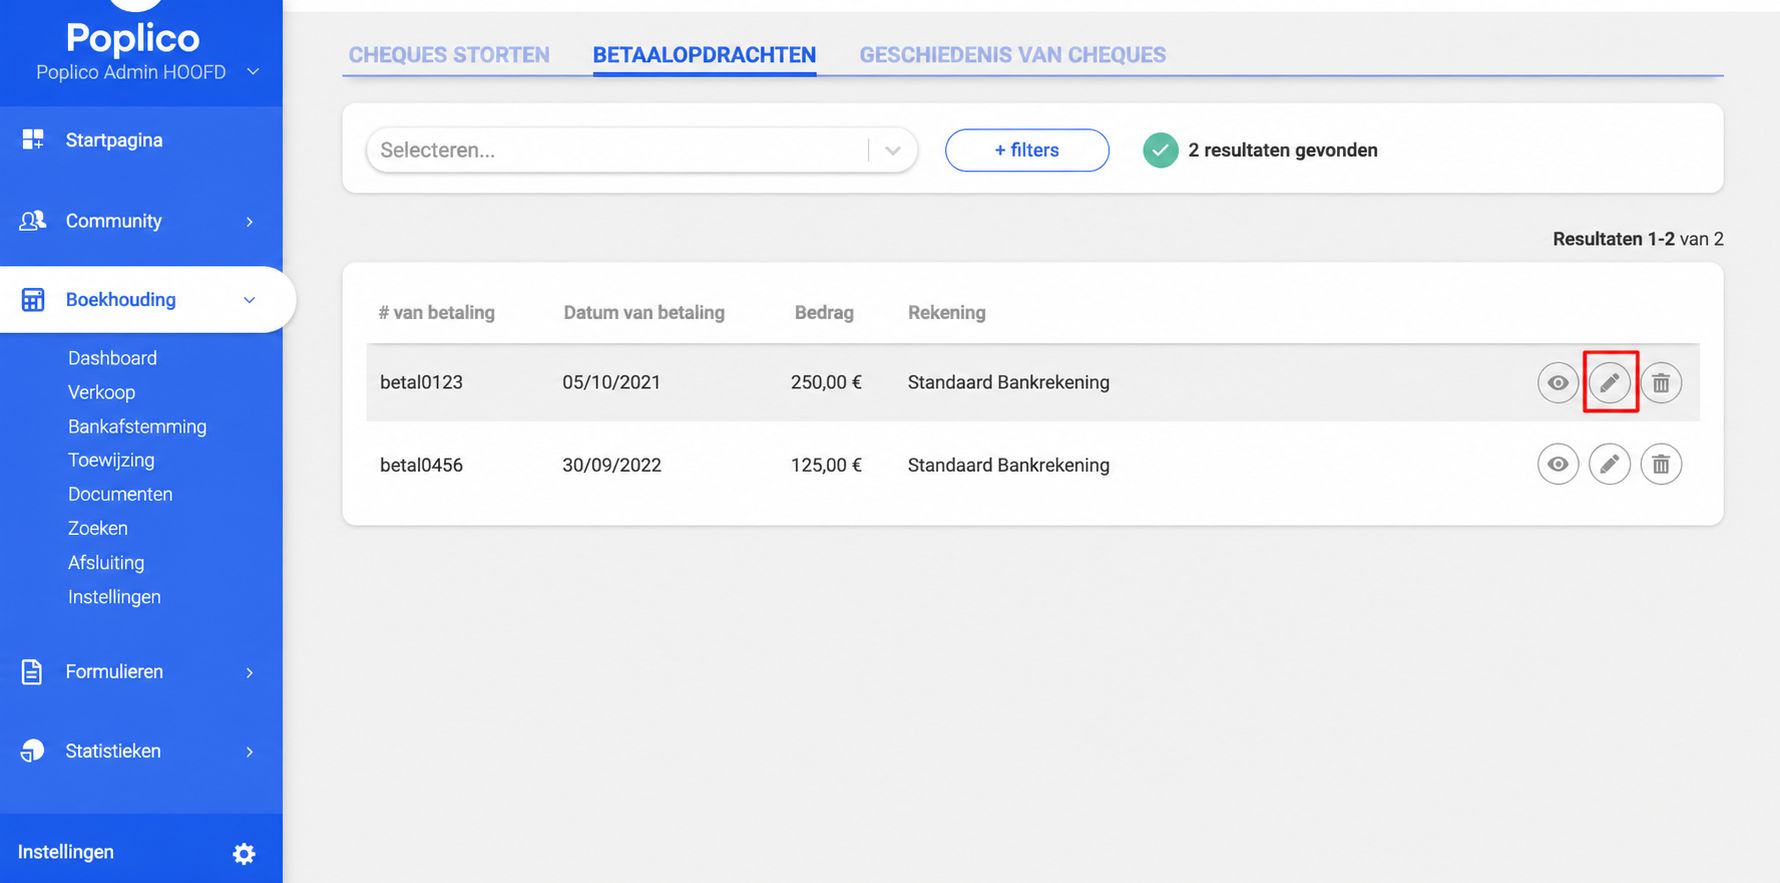This screenshot has width=1780, height=883.
Task: Select the betal0456 payment number
Action: click(x=421, y=465)
